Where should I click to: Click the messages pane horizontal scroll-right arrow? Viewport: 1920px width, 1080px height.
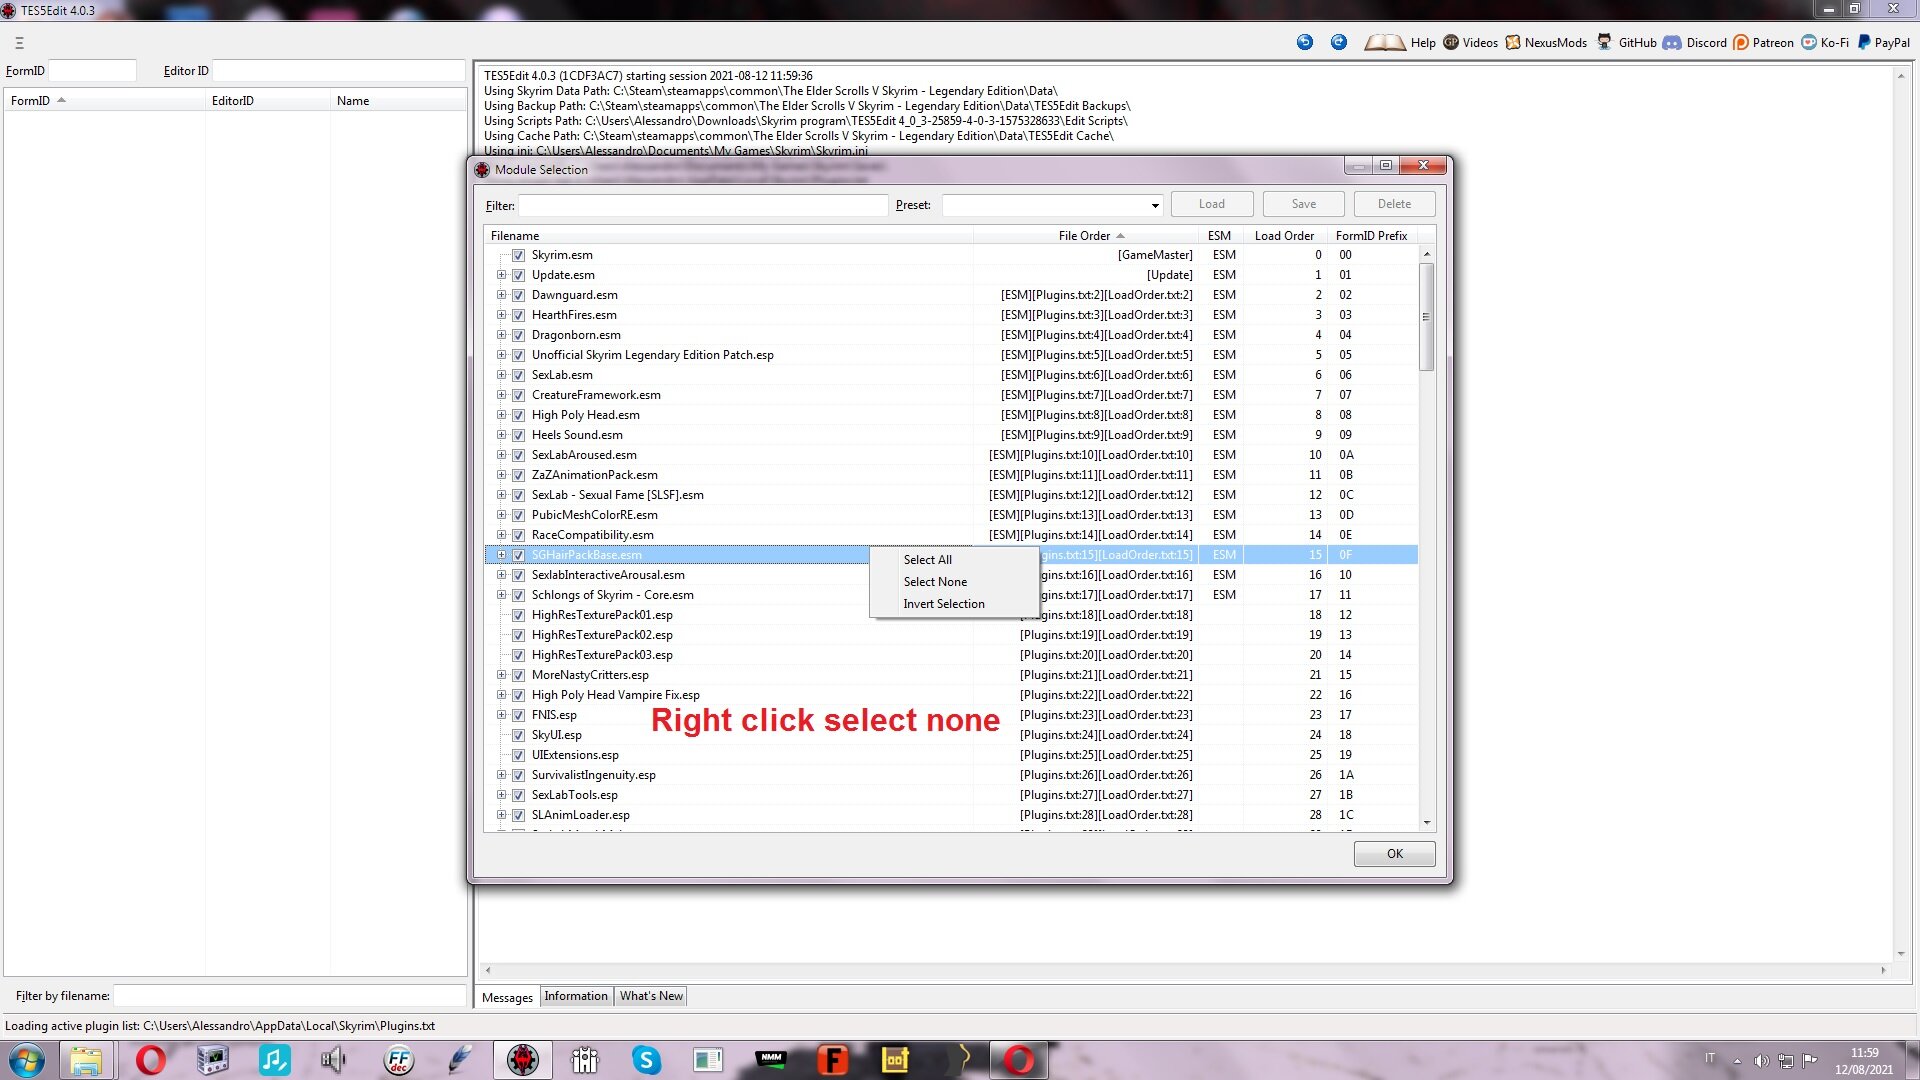(1883, 970)
